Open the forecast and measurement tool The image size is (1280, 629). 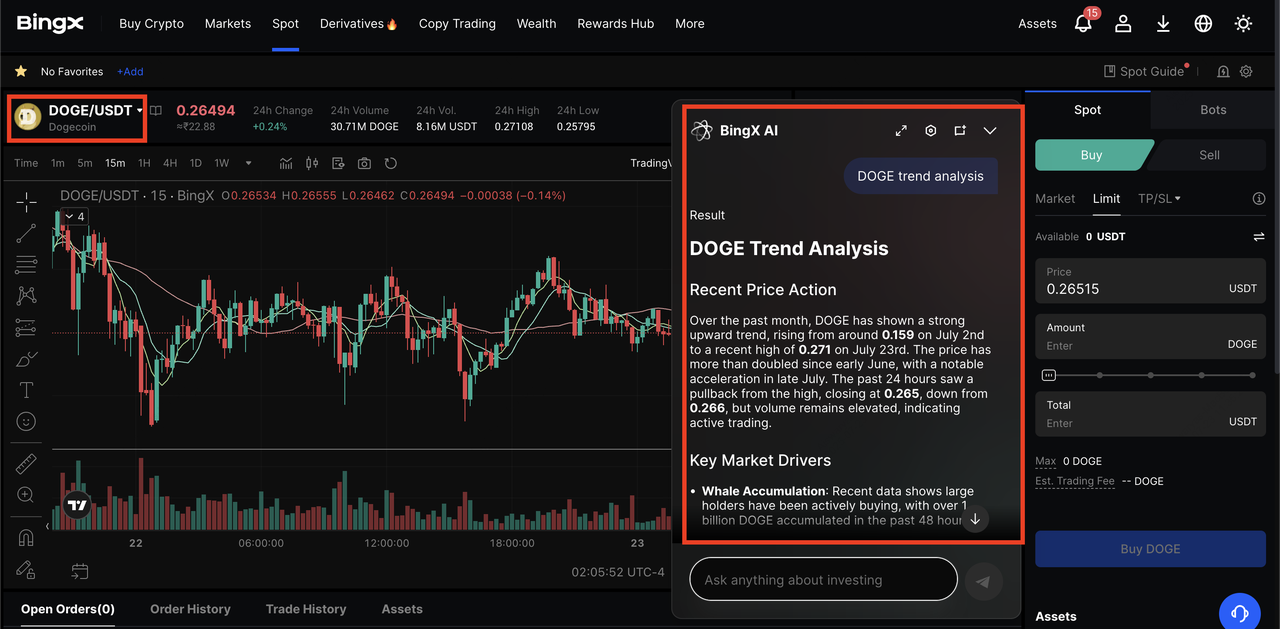26,328
